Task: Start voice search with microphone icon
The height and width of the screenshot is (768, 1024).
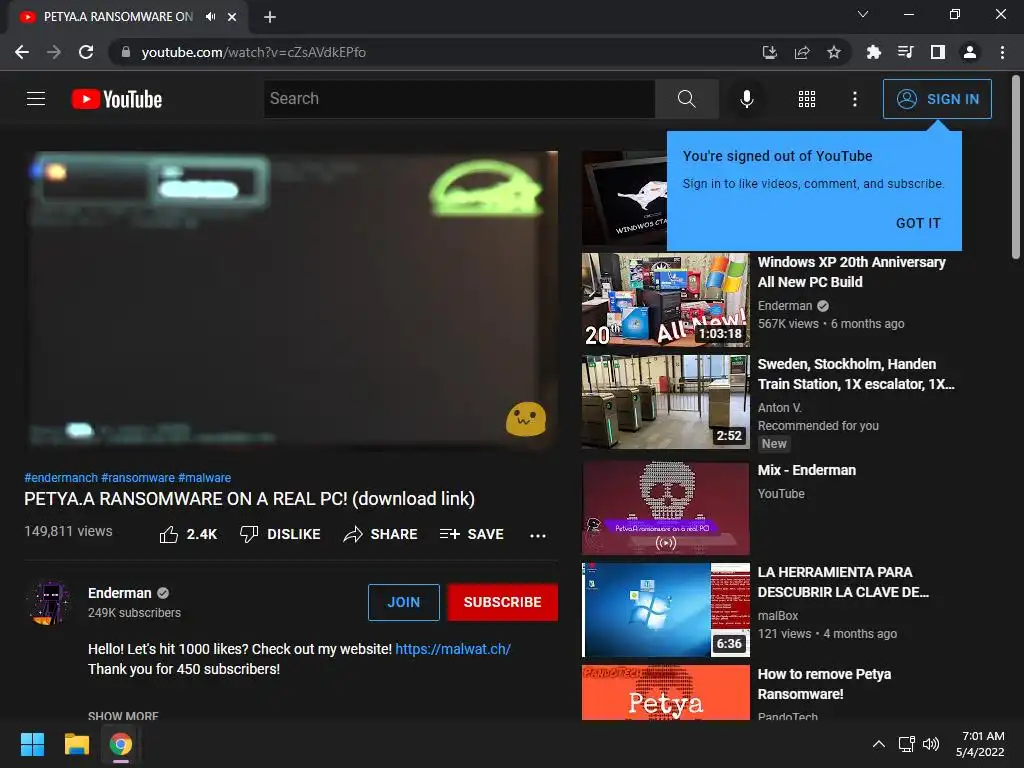Action: [746, 99]
